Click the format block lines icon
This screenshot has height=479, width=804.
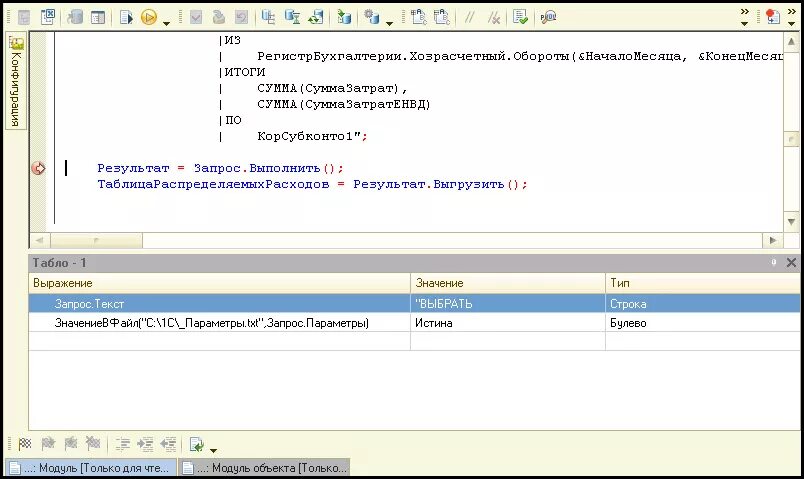[x=122, y=444]
